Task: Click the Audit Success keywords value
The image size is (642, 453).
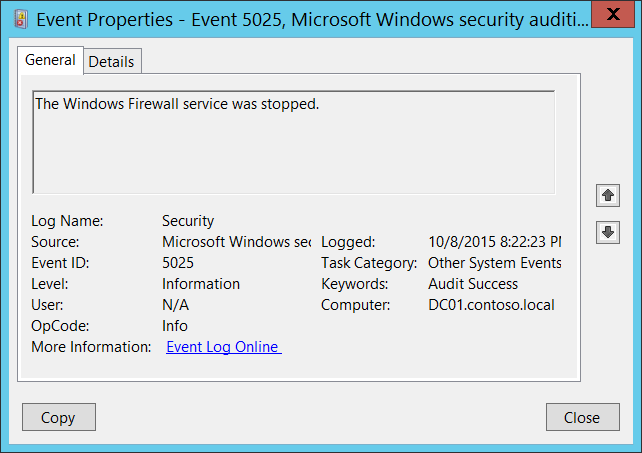Action: (x=473, y=284)
